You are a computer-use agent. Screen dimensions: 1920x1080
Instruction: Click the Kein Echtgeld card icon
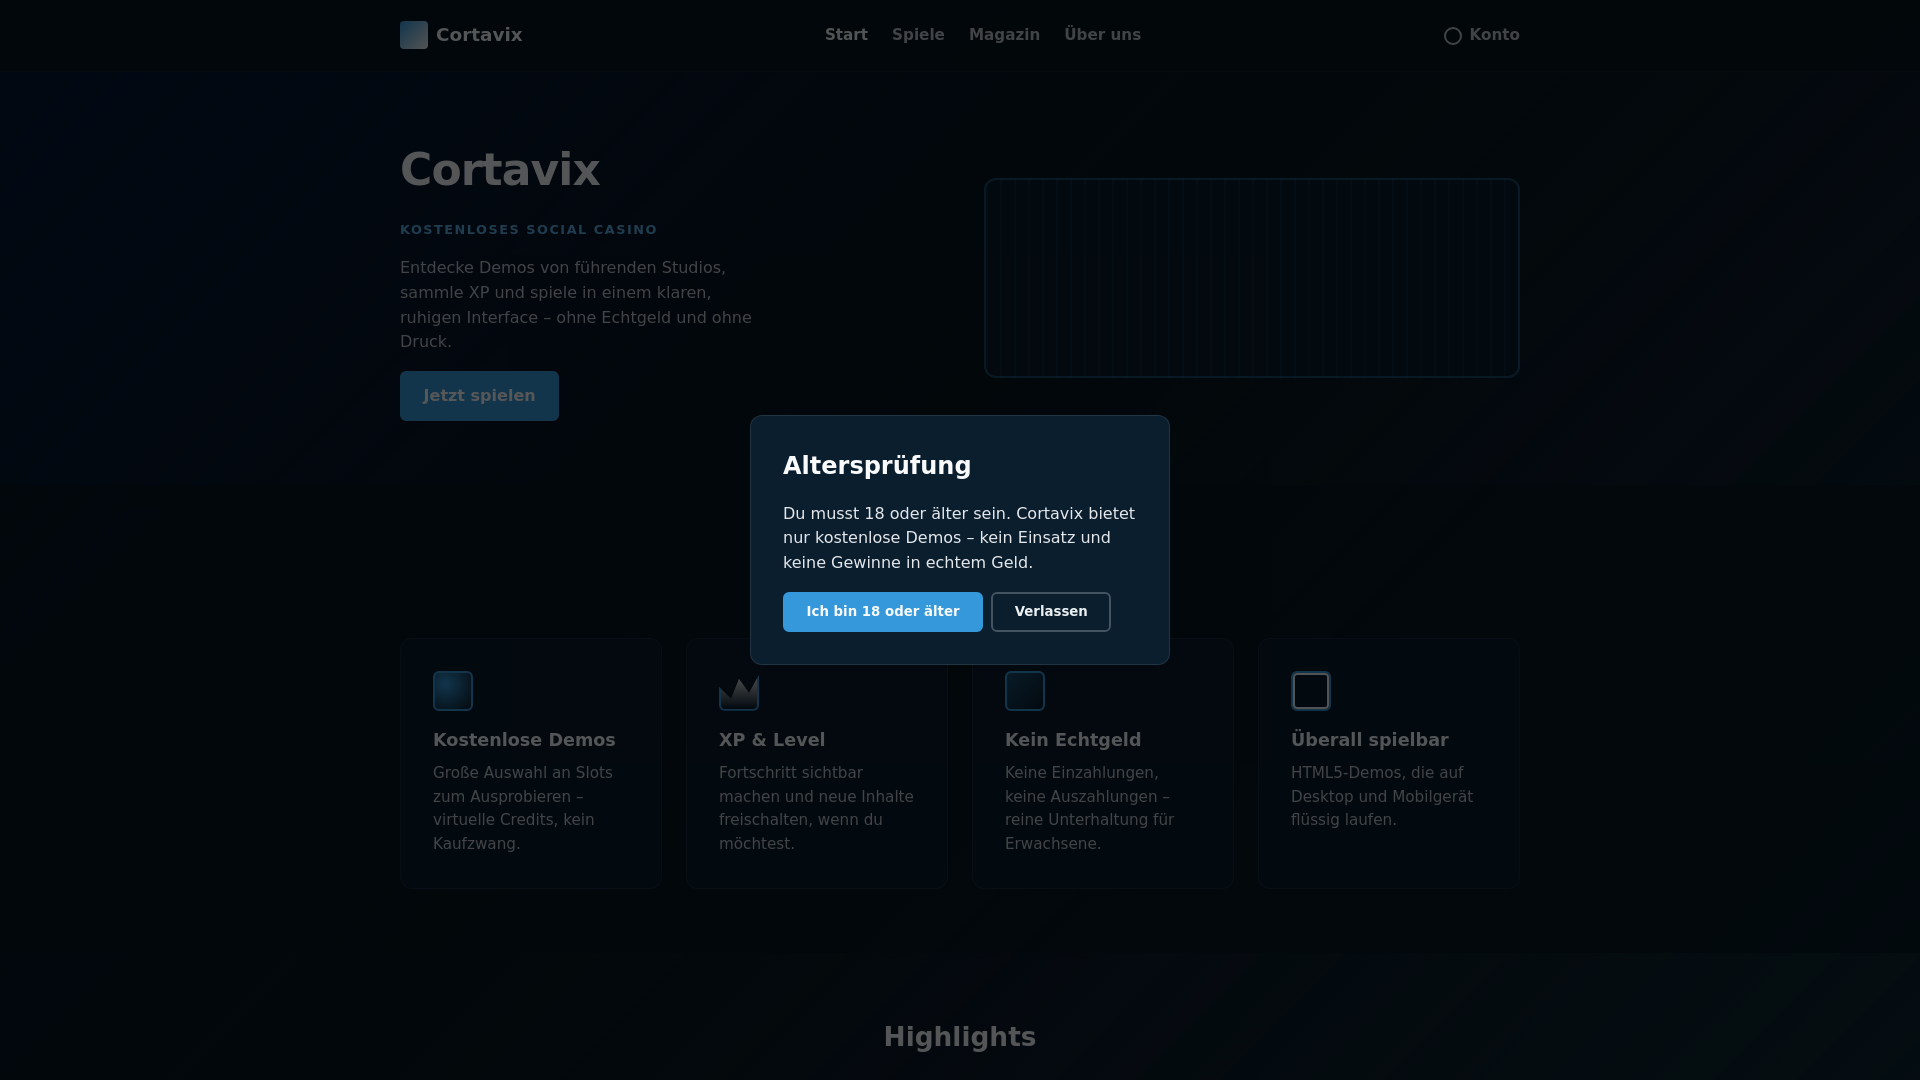click(1025, 691)
